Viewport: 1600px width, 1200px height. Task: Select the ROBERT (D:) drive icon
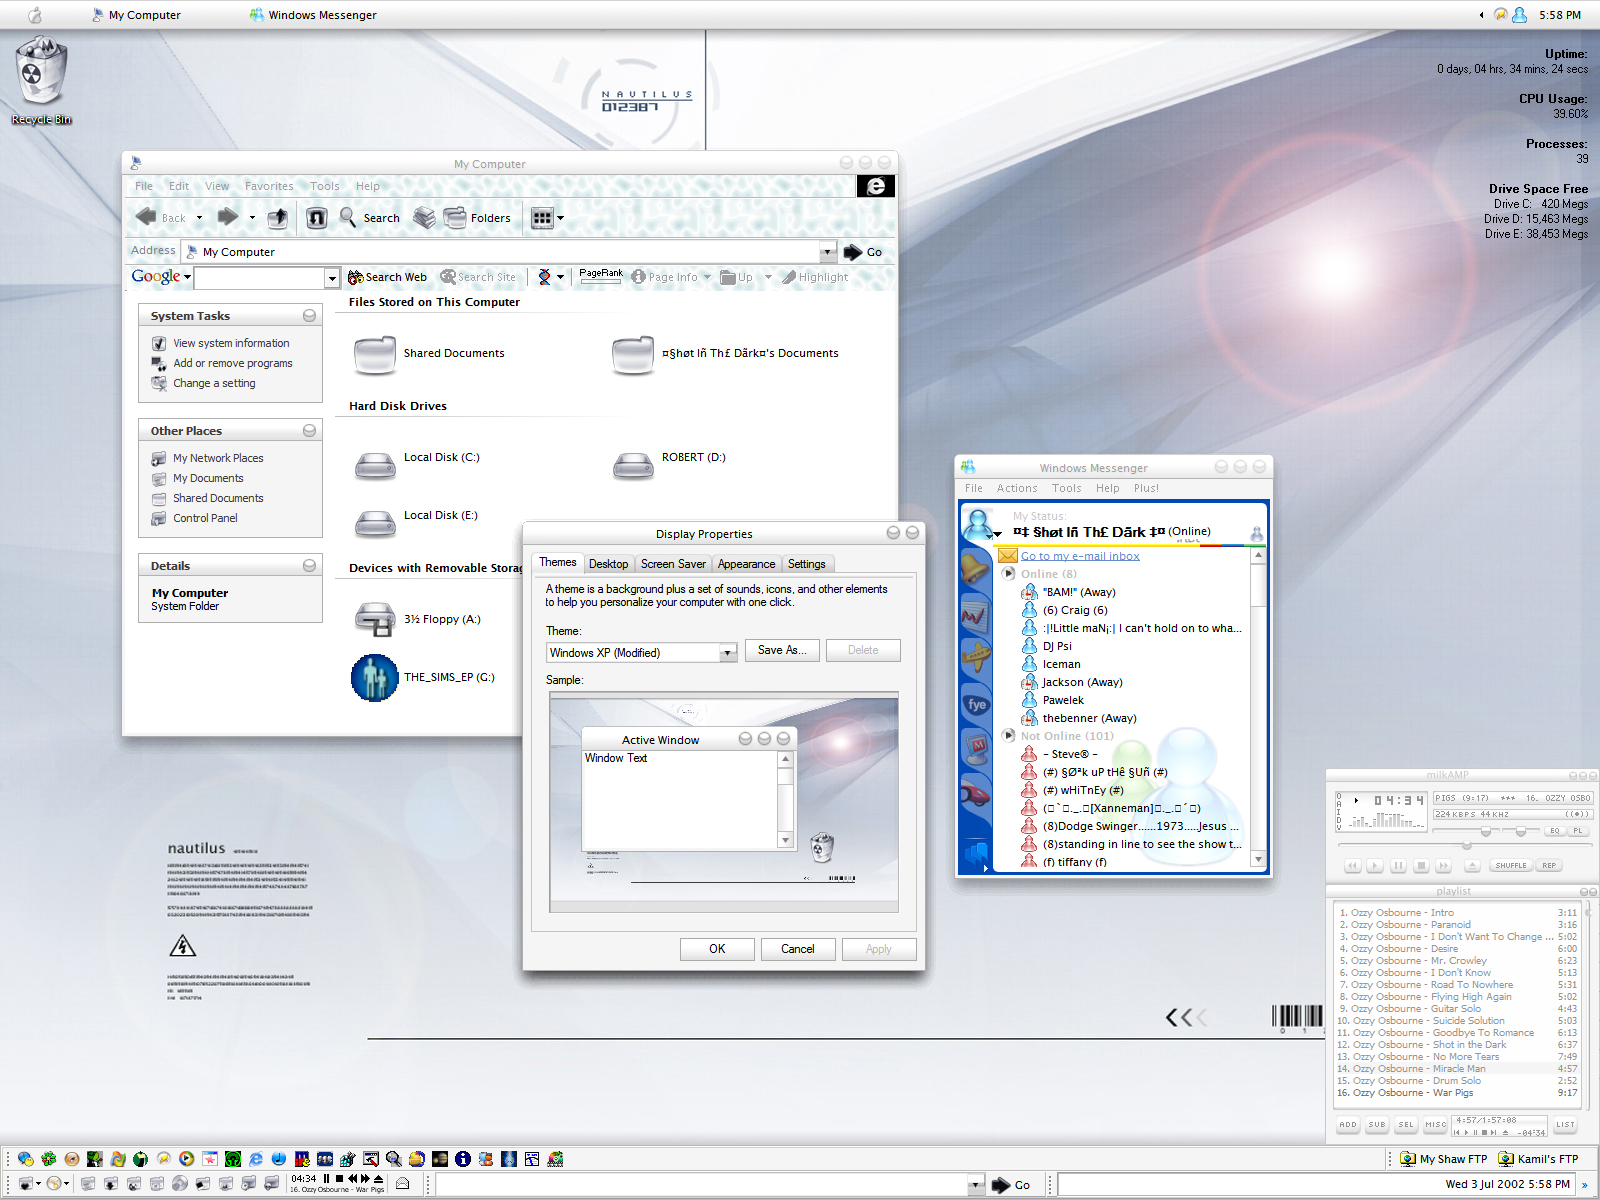pyautogui.click(x=633, y=465)
